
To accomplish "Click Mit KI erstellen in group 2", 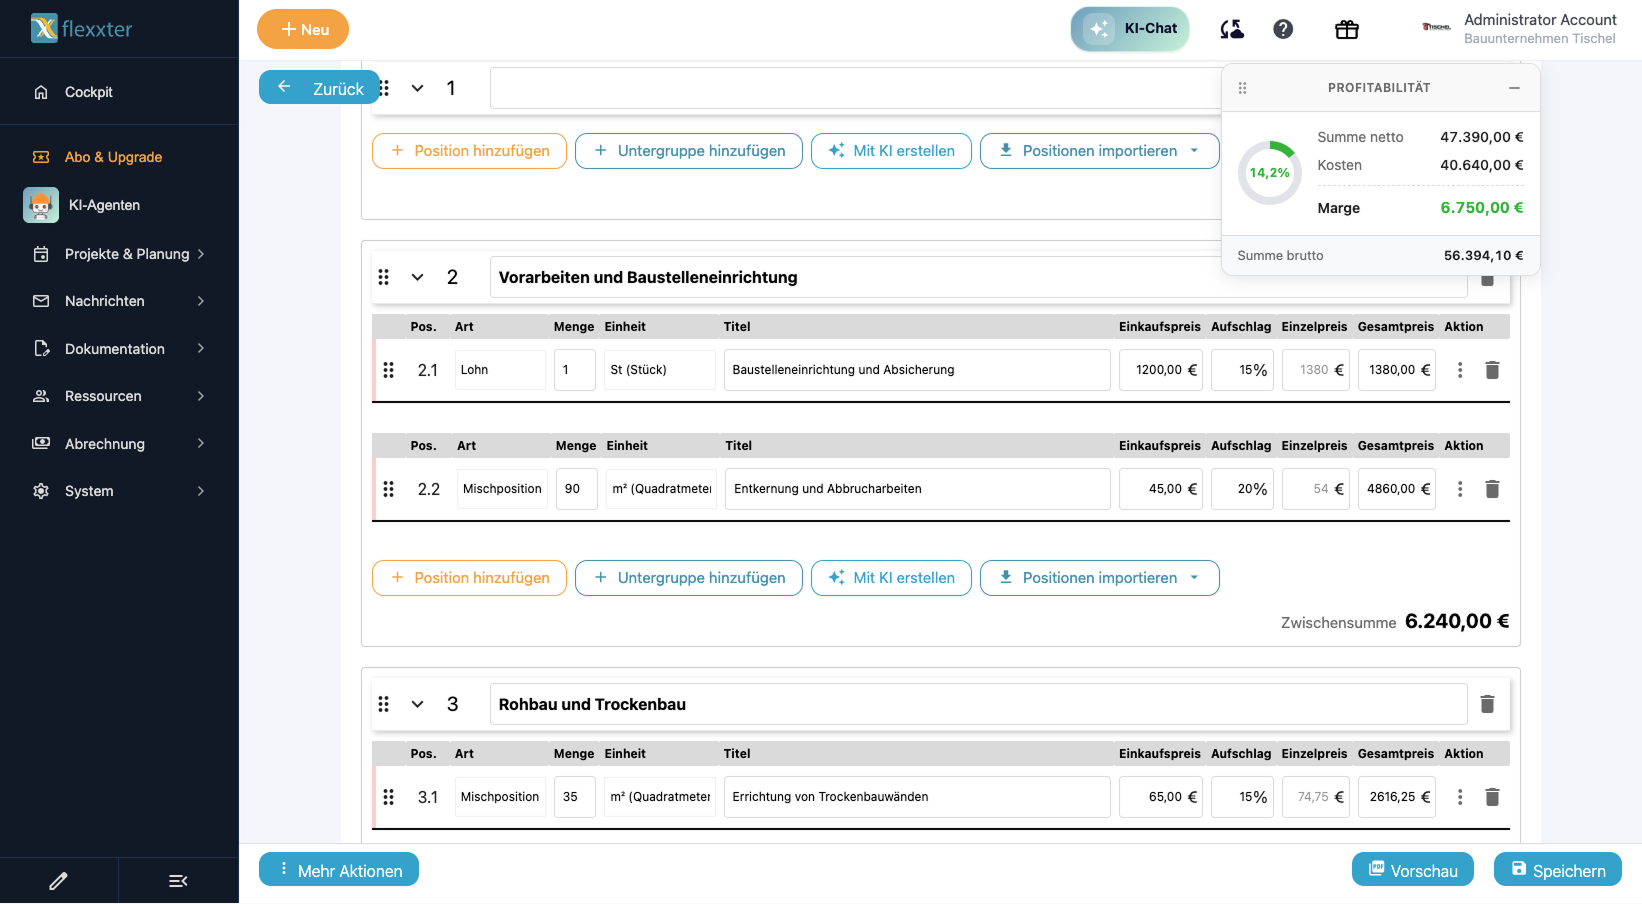I will tap(891, 578).
